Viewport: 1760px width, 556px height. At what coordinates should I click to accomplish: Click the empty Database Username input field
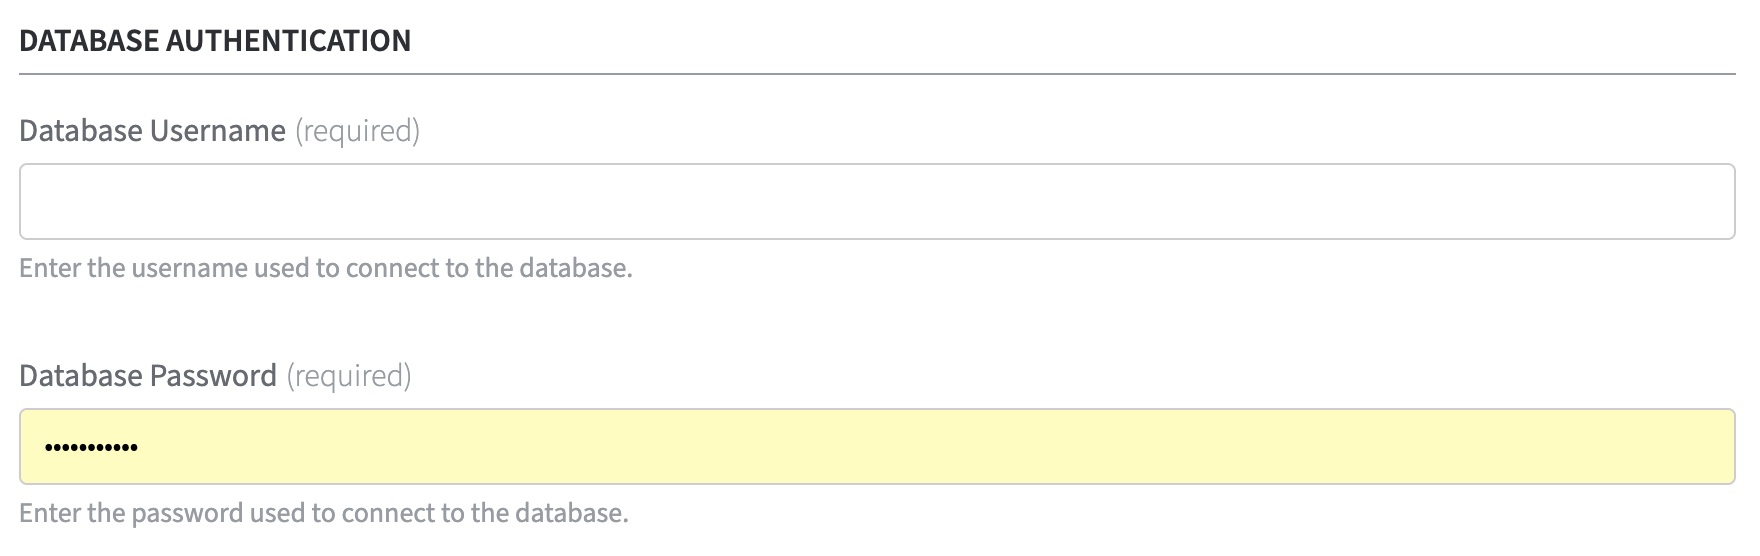pos(876,201)
